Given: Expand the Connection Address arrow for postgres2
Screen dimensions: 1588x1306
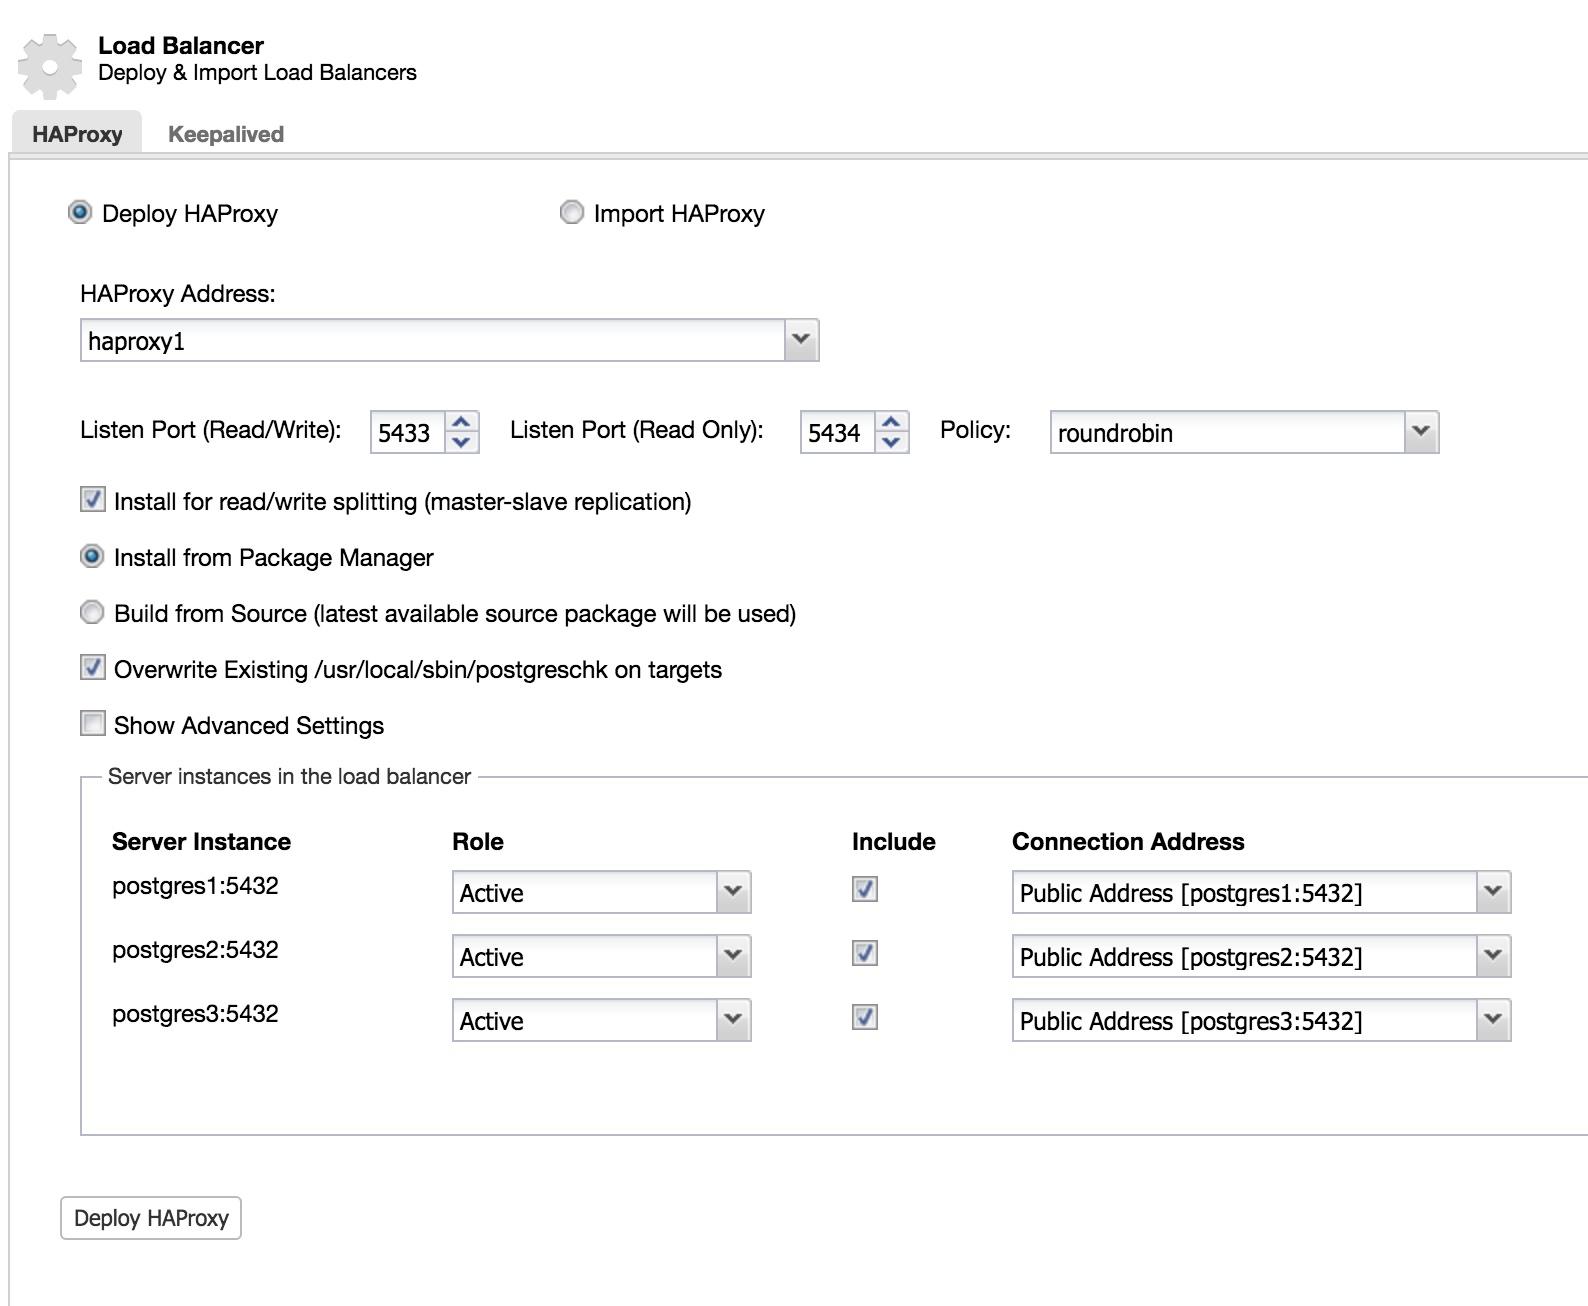Looking at the screenshot, I should coord(1493,956).
